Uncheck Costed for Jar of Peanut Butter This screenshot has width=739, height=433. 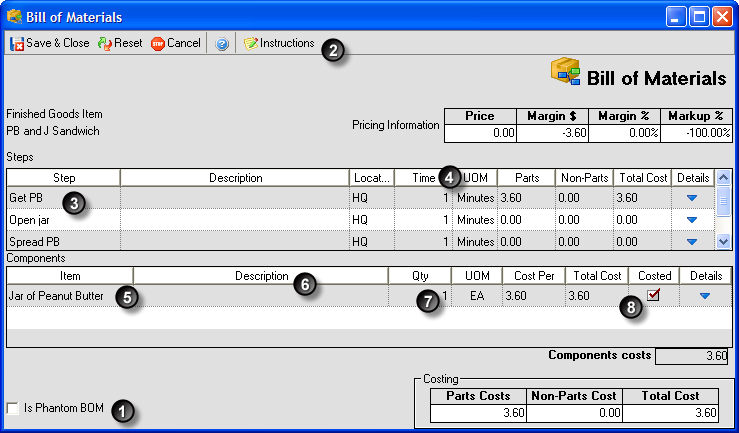(x=654, y=295)
